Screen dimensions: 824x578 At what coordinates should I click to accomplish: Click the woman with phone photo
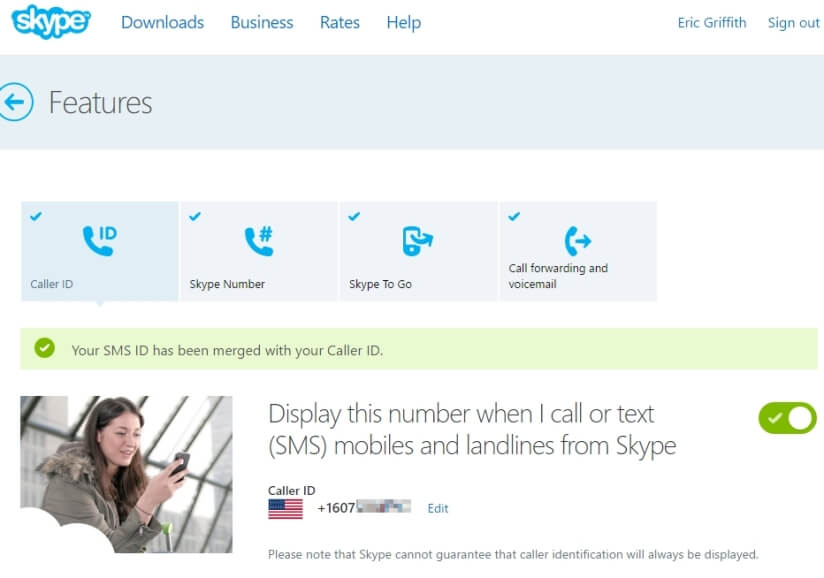(x=126, y=473)
